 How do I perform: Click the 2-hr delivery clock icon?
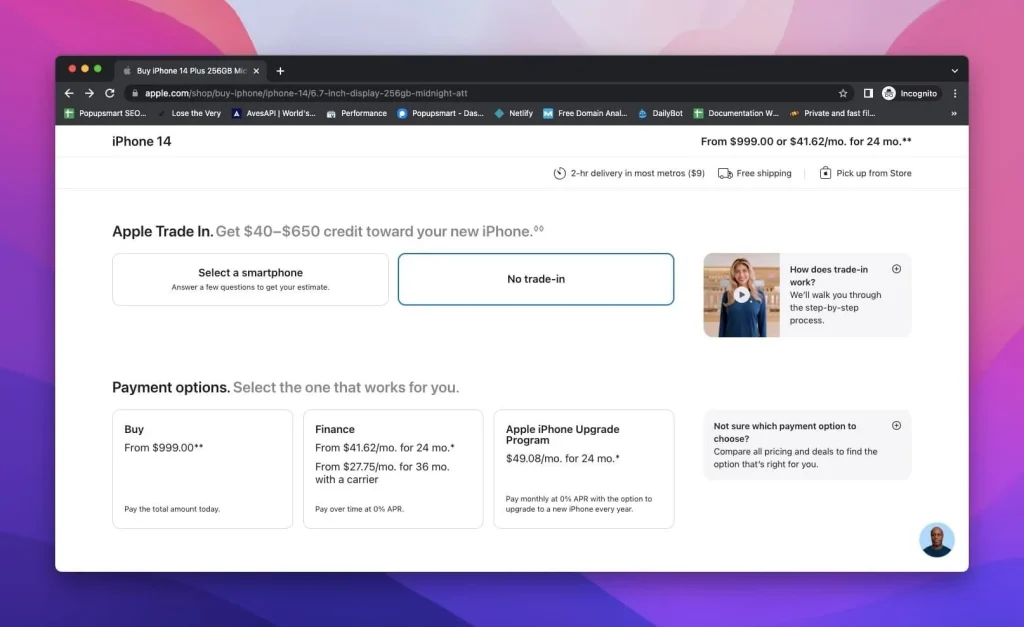(x=560, y=173)
